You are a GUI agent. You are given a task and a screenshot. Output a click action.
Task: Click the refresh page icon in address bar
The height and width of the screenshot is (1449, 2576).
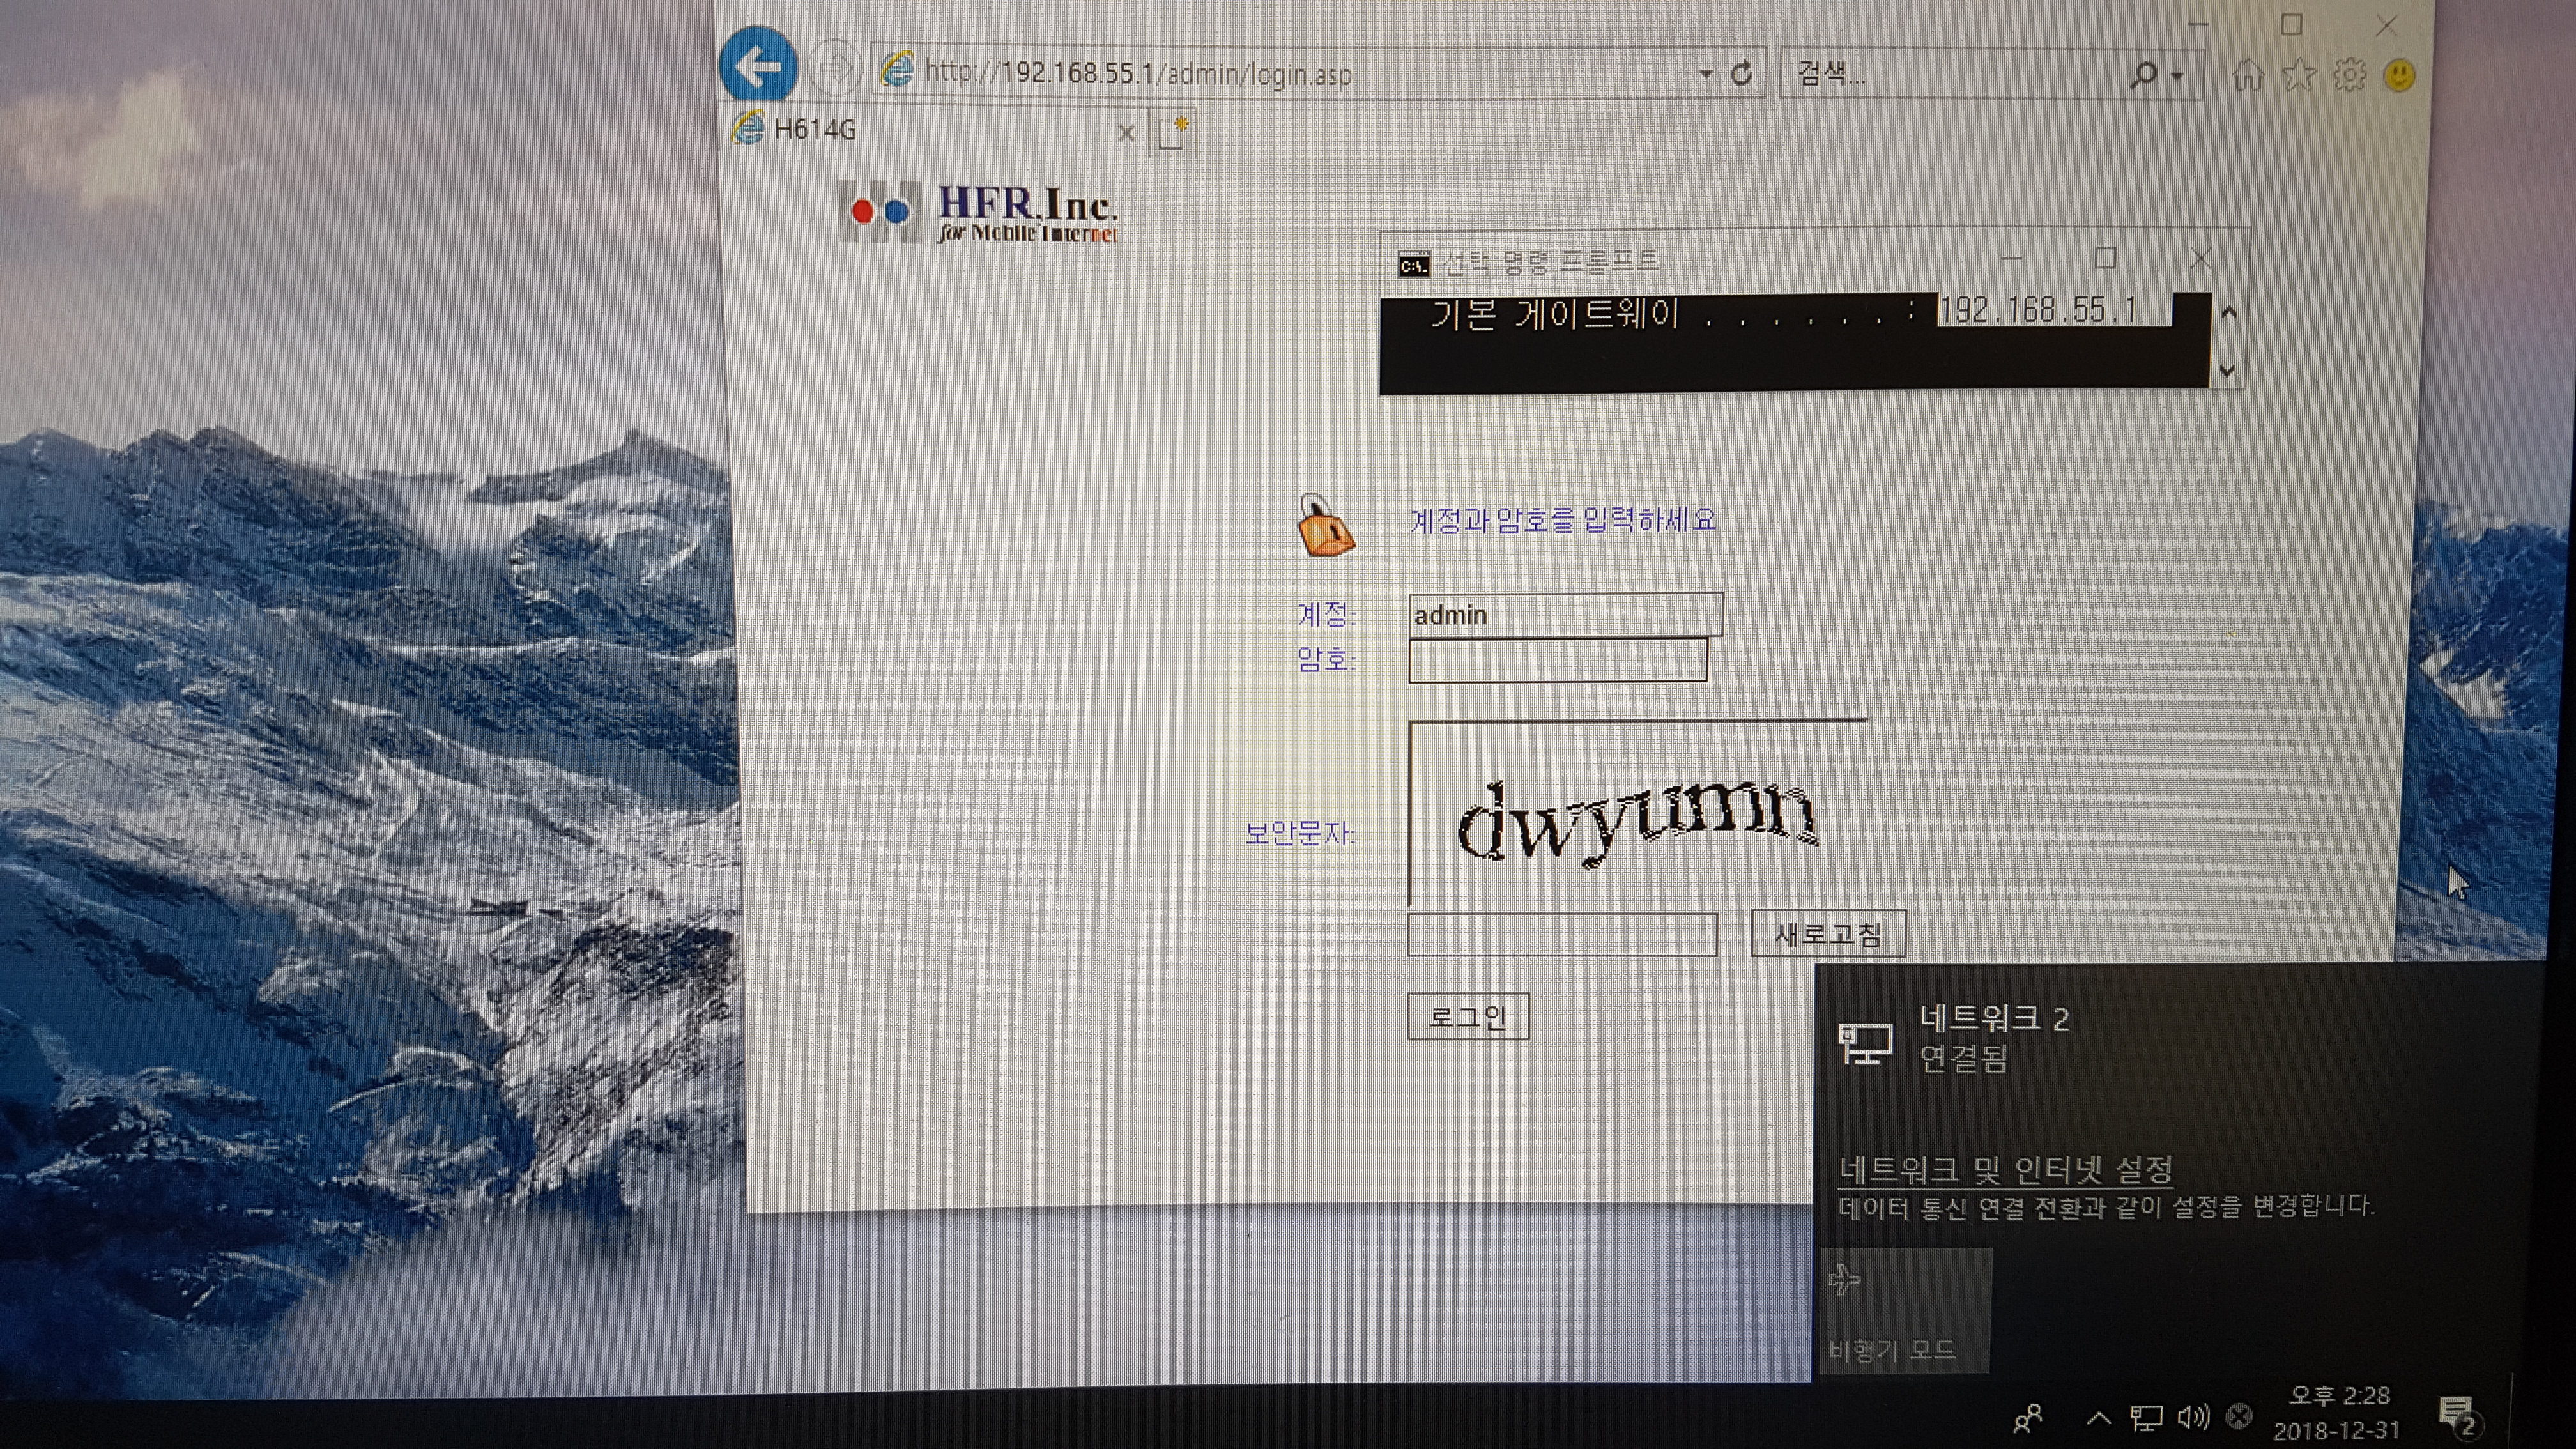pyautogui.click(x=1741, y=73)
